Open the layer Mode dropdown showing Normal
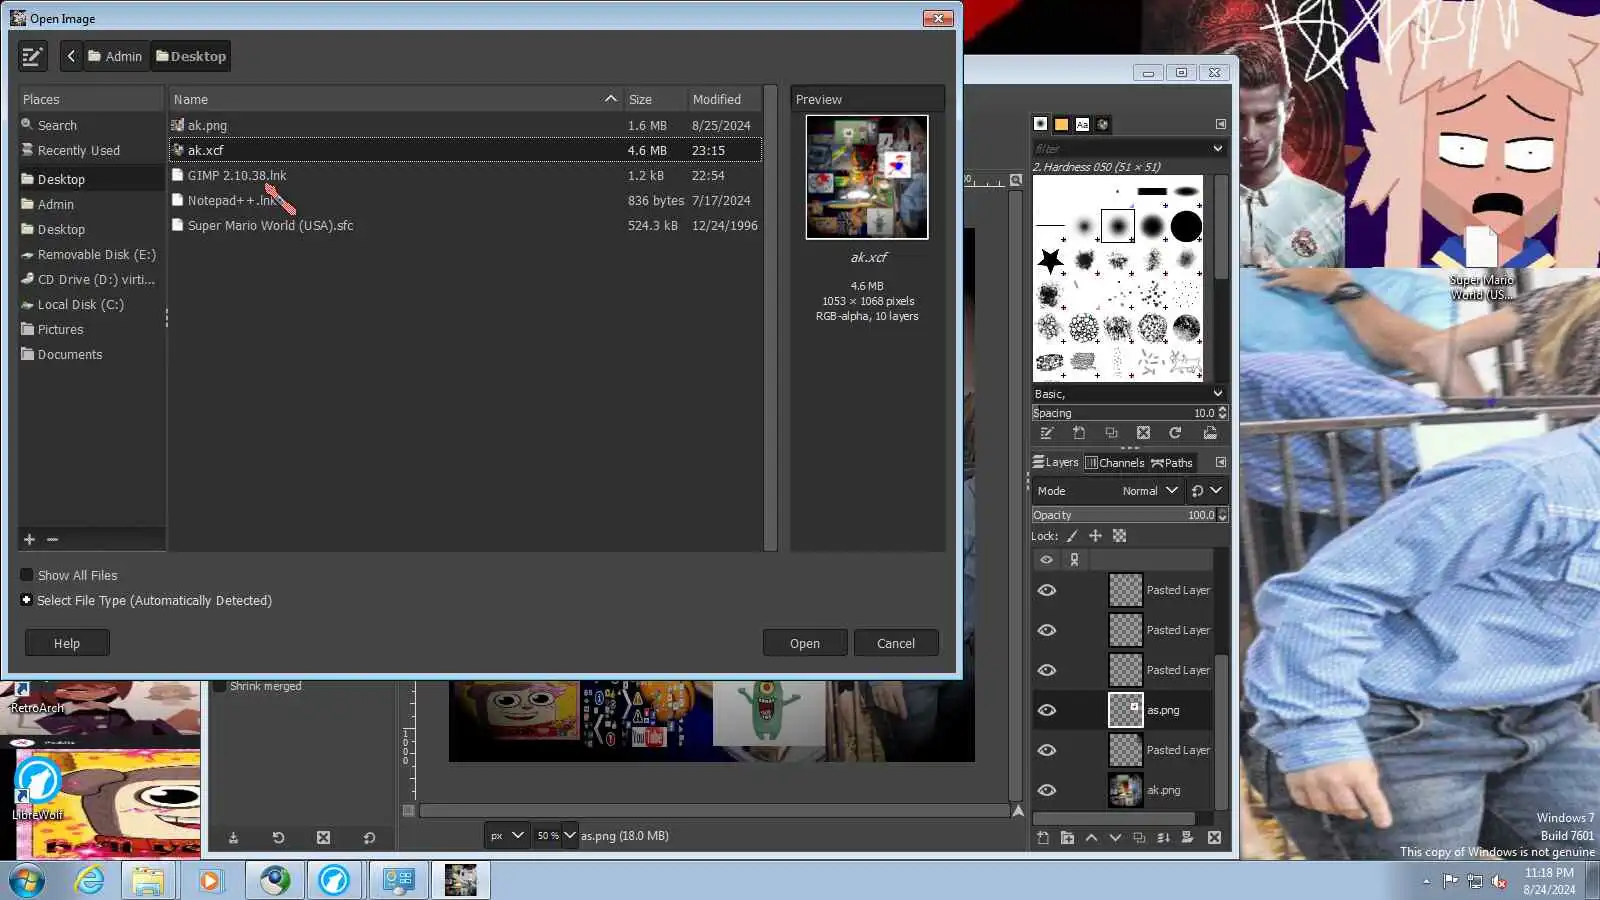This screenshot has width=1600, height=900. coord(1108,491)
